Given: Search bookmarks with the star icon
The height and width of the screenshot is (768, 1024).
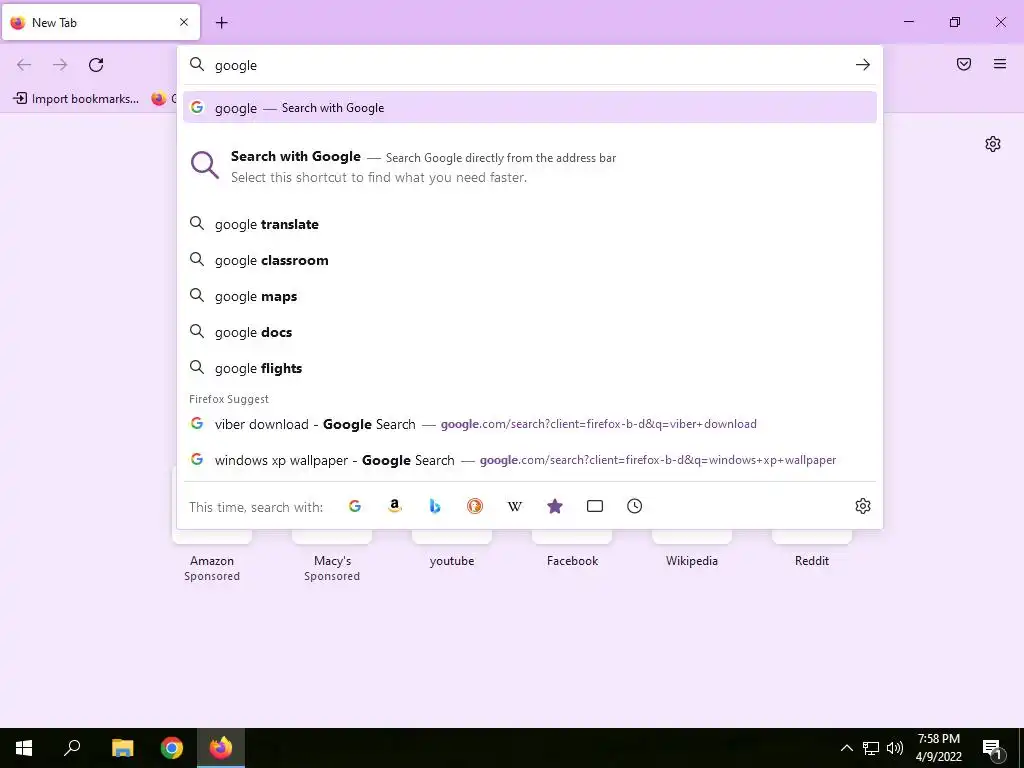Looking at the screenshot, I should pyautogui.click(x=554, y=506).
